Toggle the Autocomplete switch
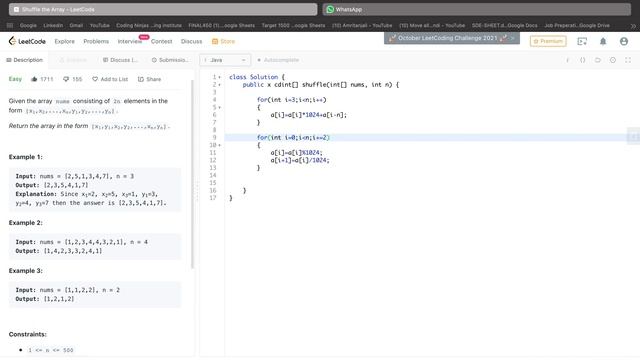Screen dimensions: 640x360 (259, 60)
